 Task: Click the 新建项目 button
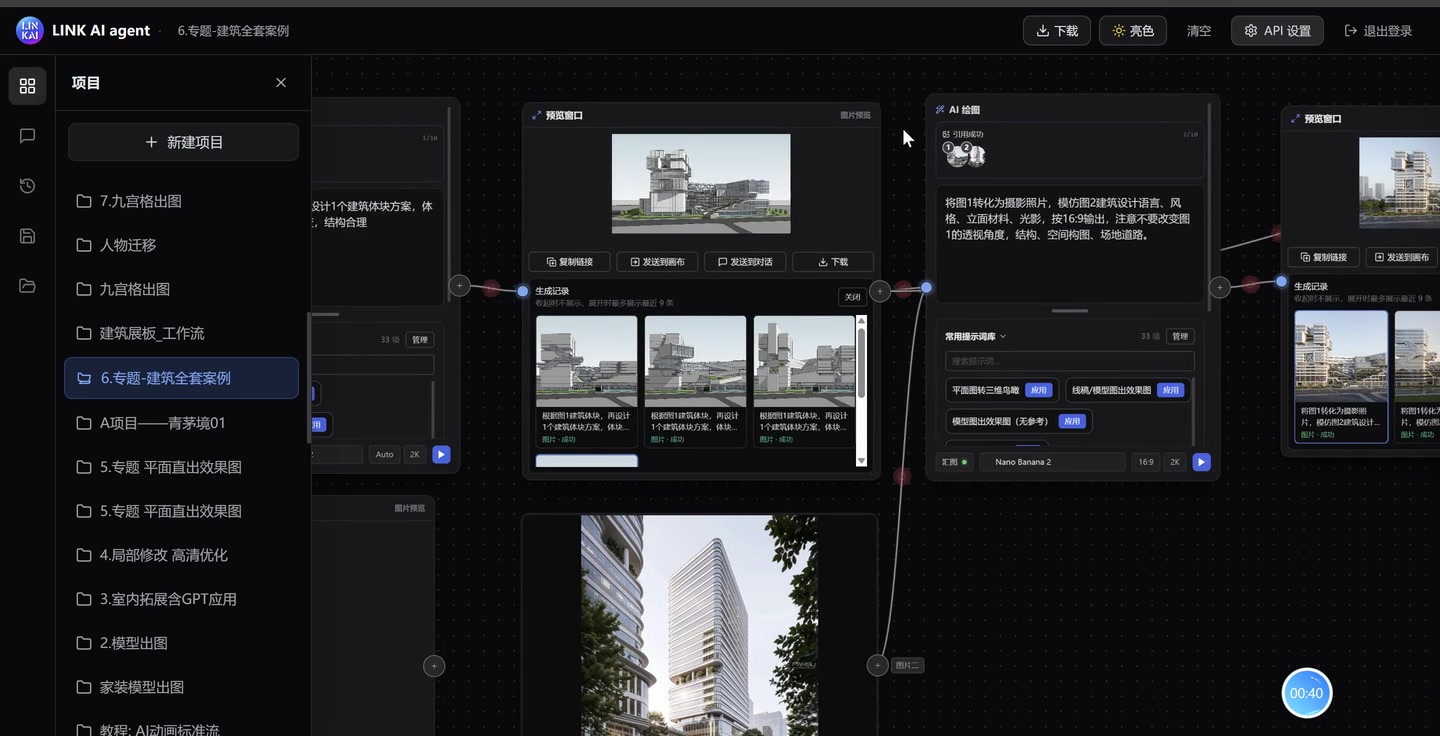click(x=183, y=142)
